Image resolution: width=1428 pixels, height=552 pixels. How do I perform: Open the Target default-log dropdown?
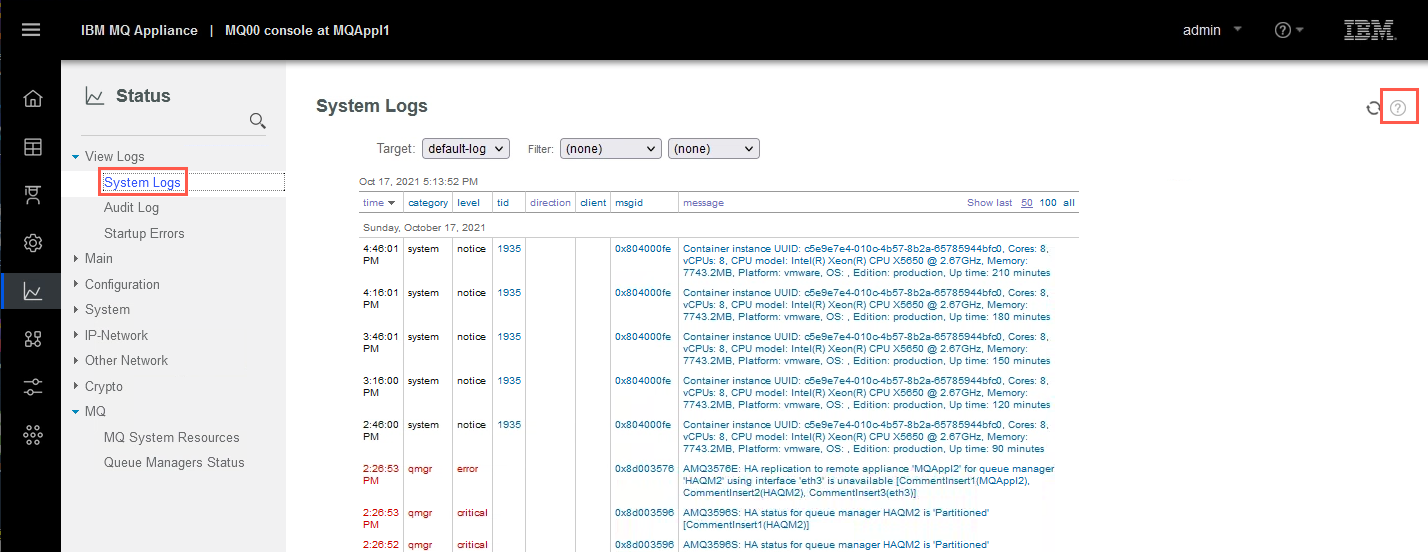[x=466, y=148]
